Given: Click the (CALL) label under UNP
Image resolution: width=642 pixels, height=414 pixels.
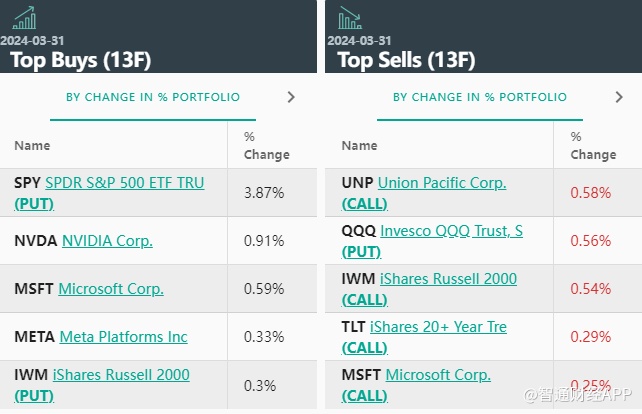Looking at the screenshot, I should click(364, 203).
